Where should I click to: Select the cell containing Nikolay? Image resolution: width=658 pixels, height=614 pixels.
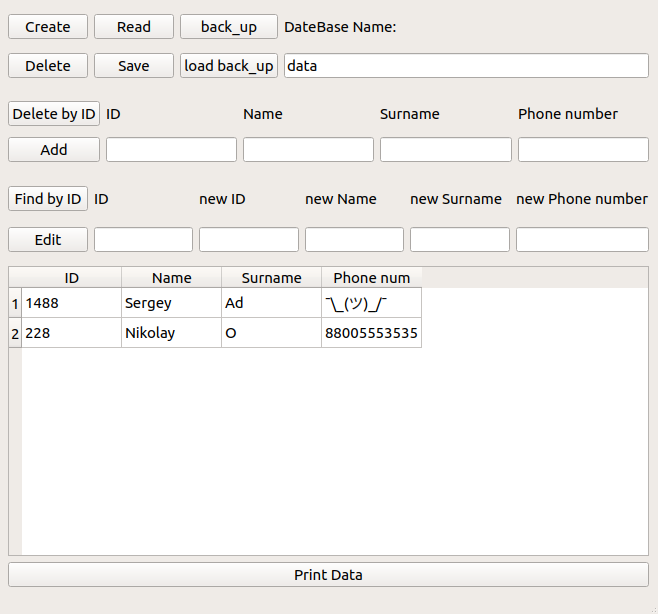[172, 333]
